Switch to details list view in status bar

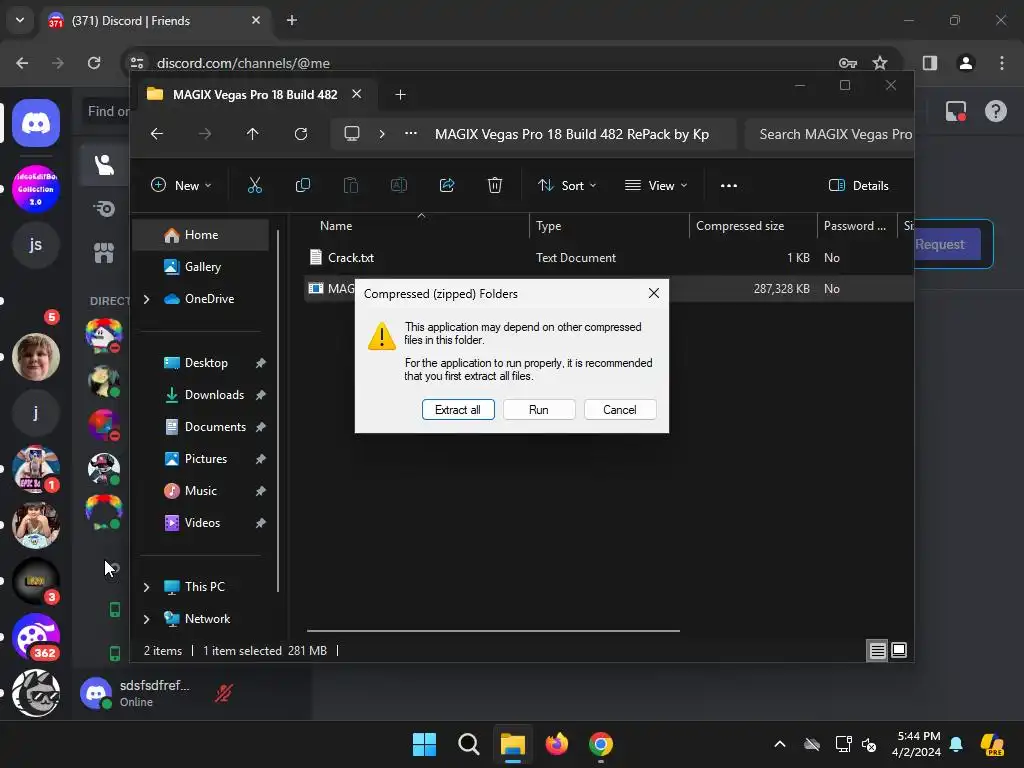click(x=877, y=650)
